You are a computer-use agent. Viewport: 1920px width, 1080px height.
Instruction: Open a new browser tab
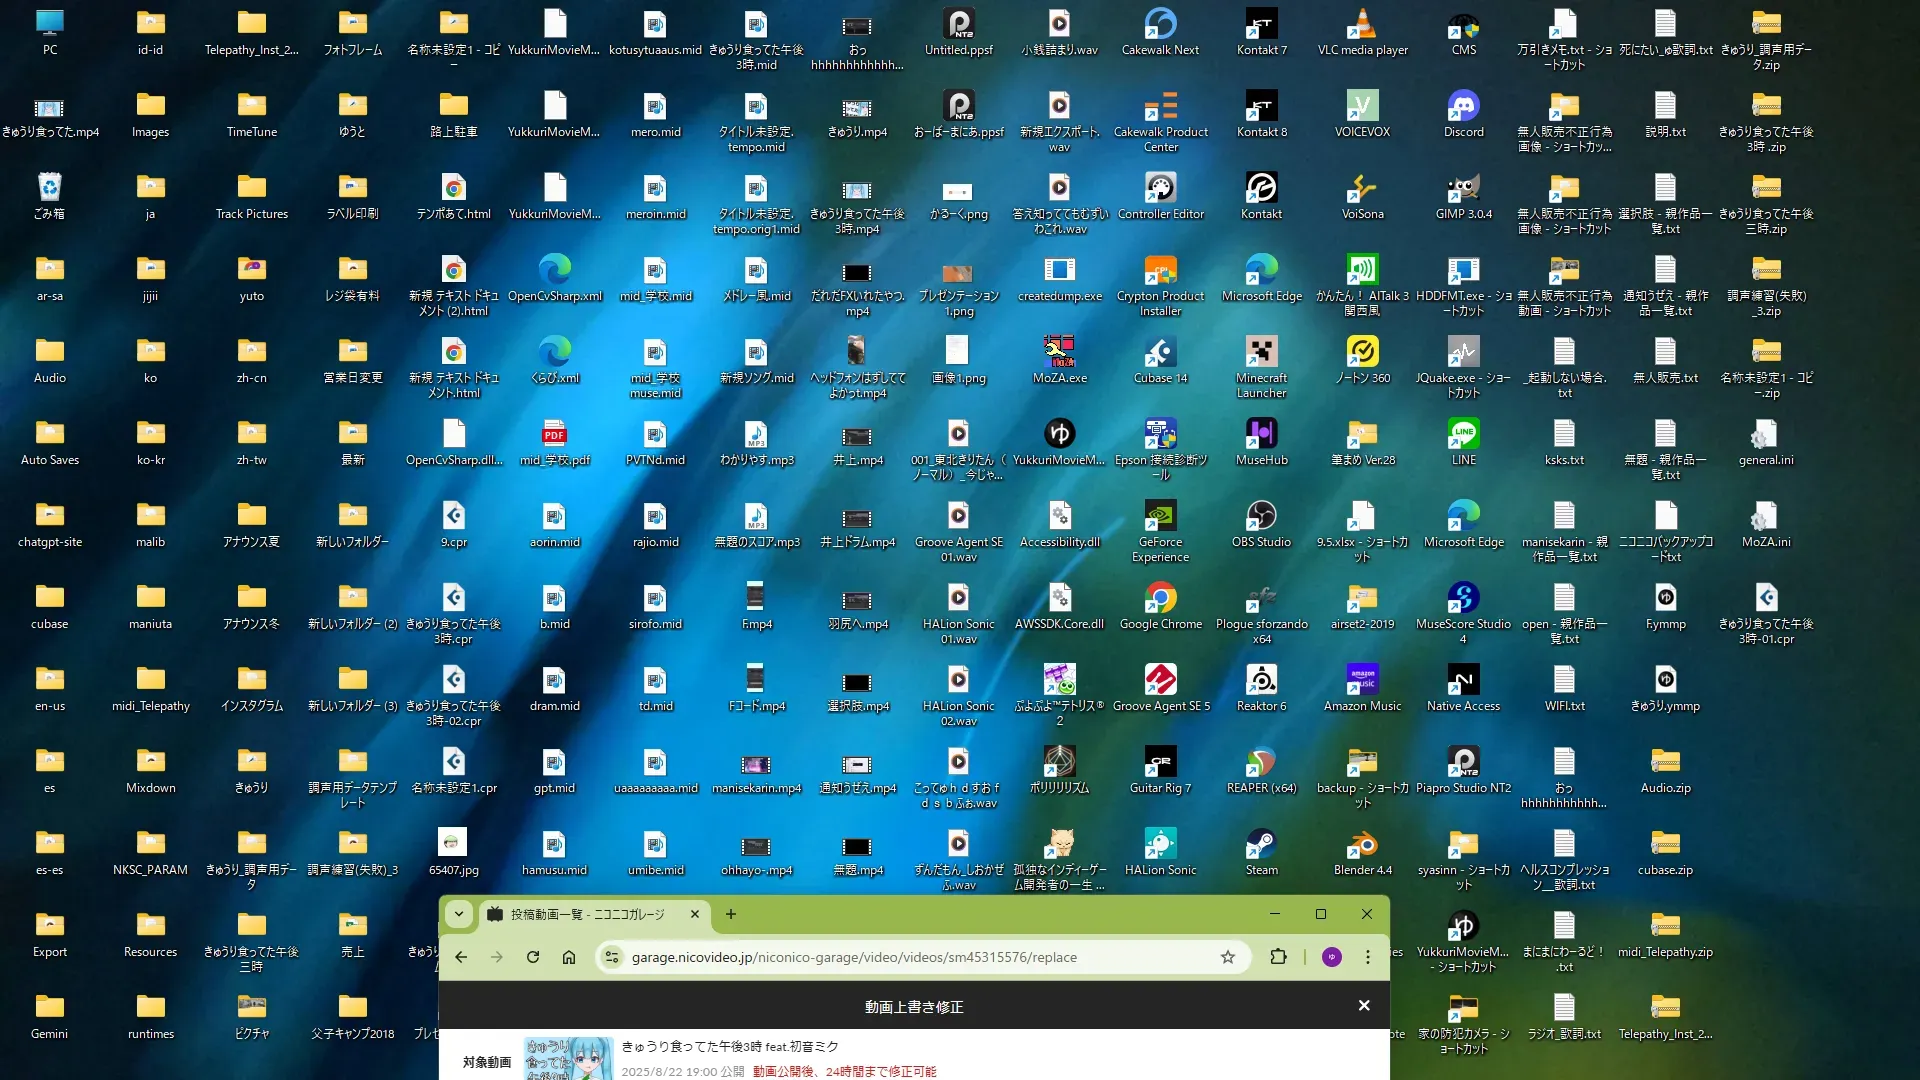(x=731, y=914)
